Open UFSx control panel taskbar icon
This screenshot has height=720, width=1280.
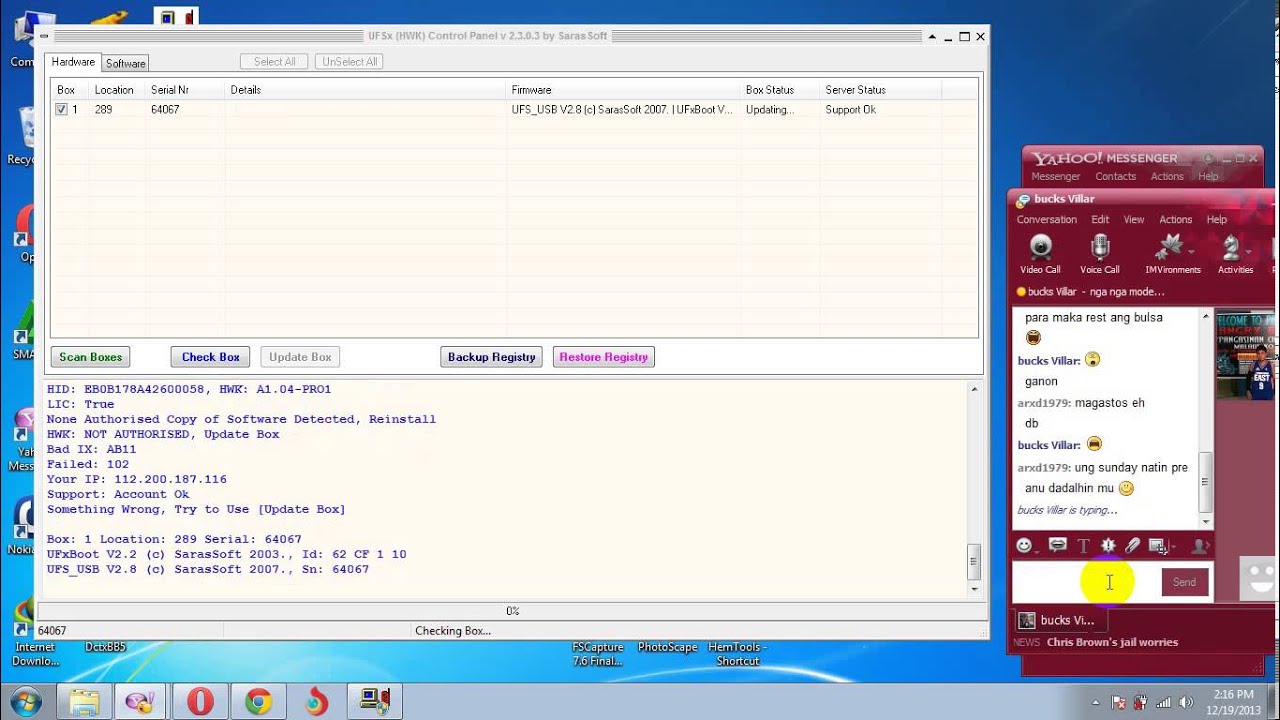click(375, 702)
